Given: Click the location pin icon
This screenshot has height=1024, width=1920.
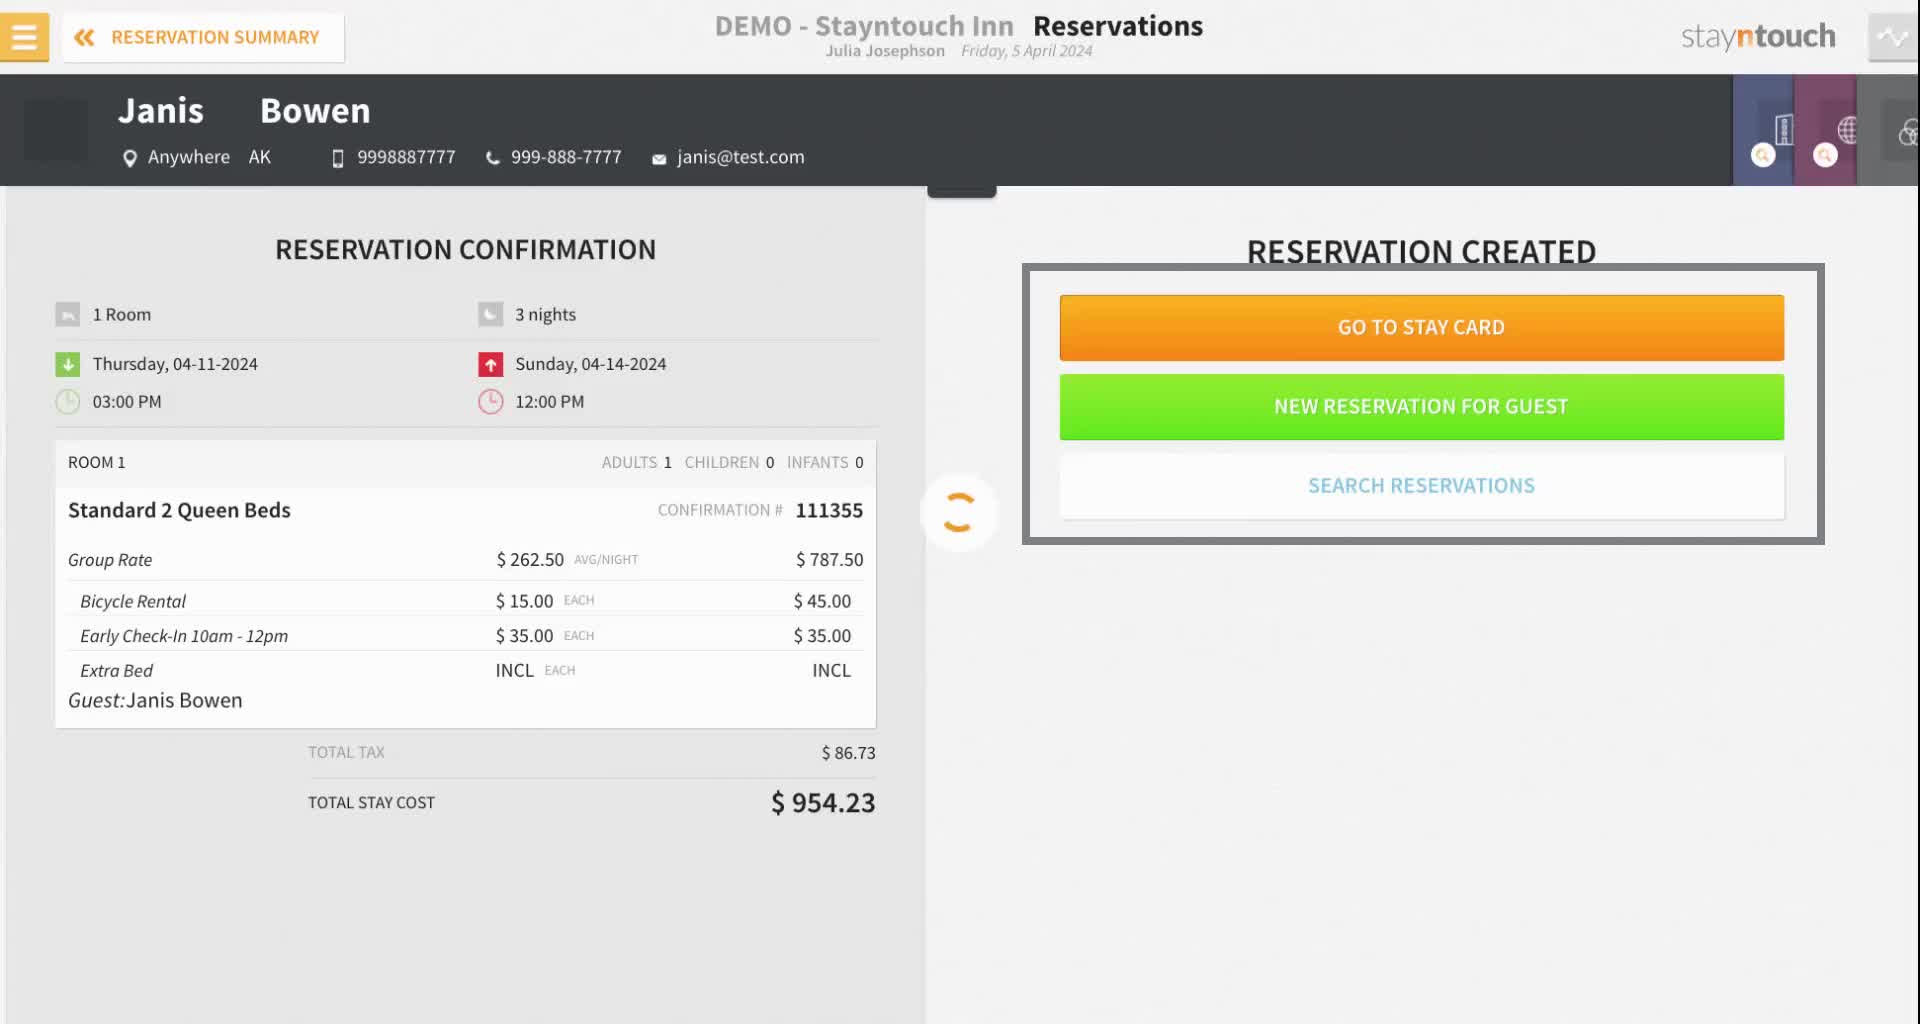Looking at the screenshot, I should [129, 158].
